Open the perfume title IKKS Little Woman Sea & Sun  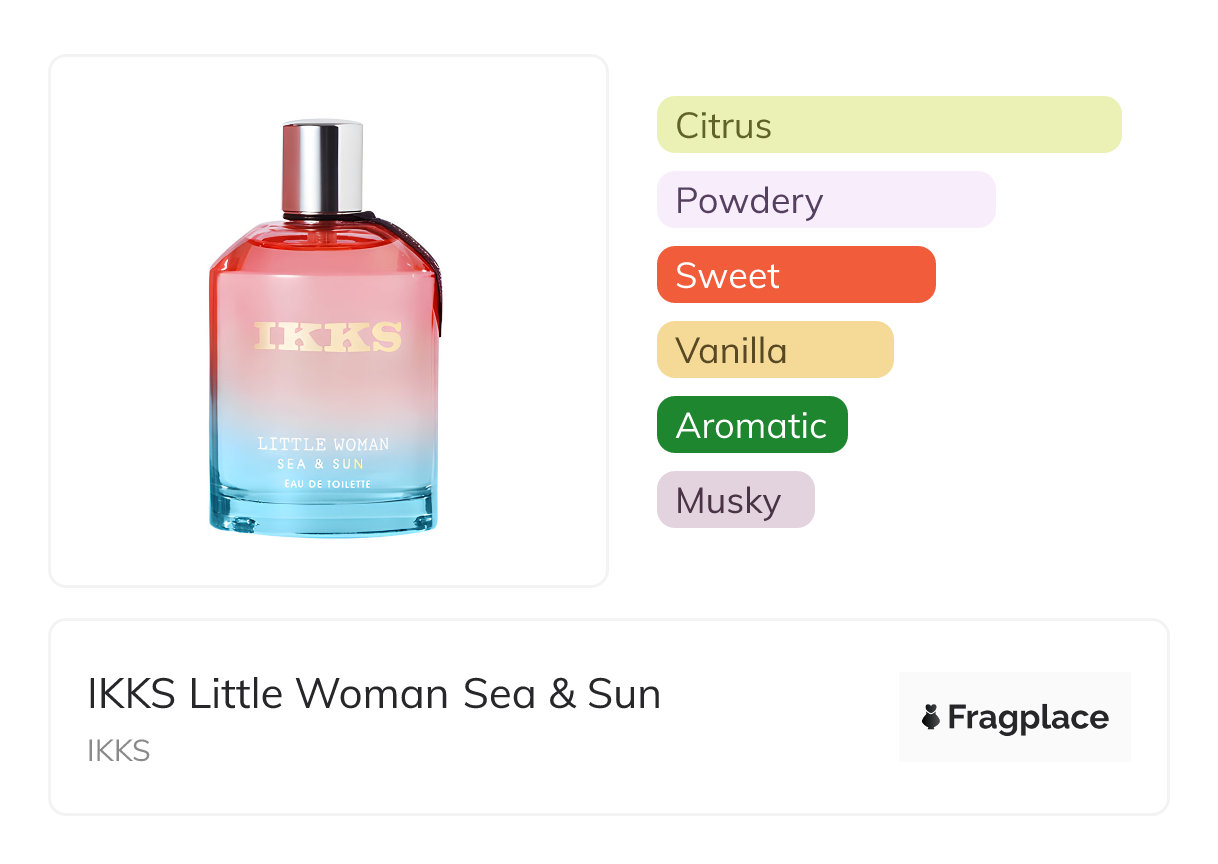click(374, 693)
